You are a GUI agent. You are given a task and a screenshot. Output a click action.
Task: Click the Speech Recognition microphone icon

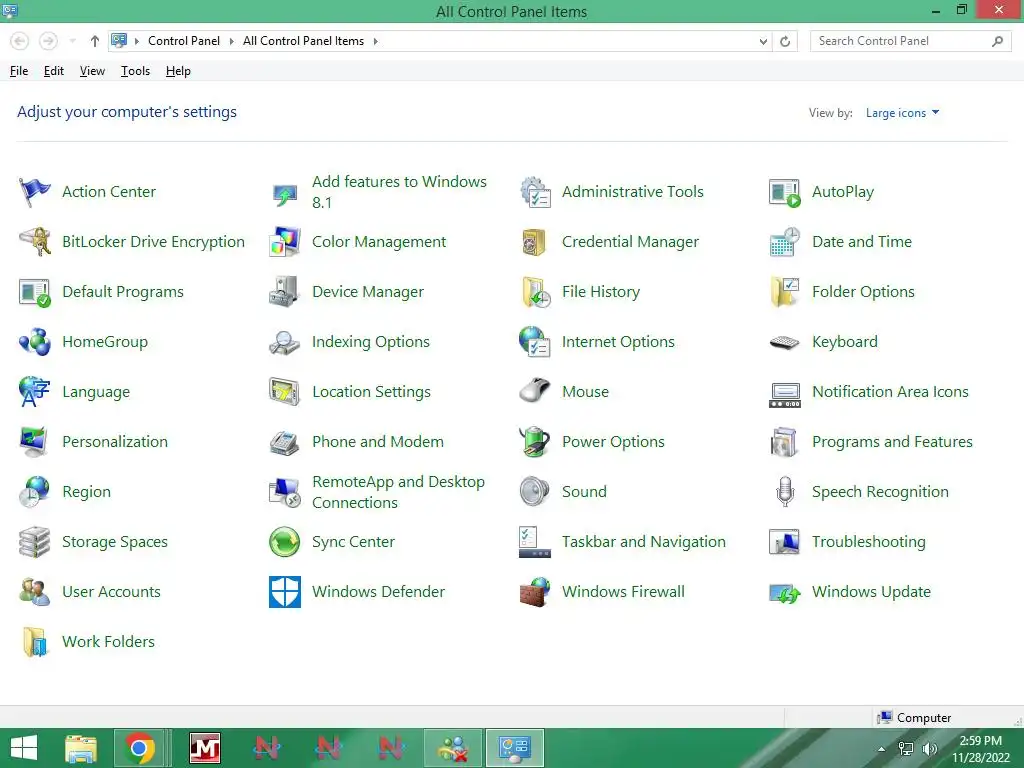[x=785, y=492]
